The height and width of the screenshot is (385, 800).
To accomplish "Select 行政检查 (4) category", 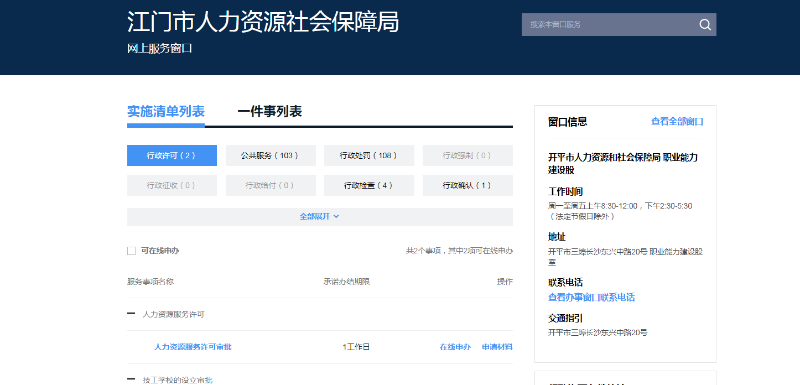I will [369, 186].
